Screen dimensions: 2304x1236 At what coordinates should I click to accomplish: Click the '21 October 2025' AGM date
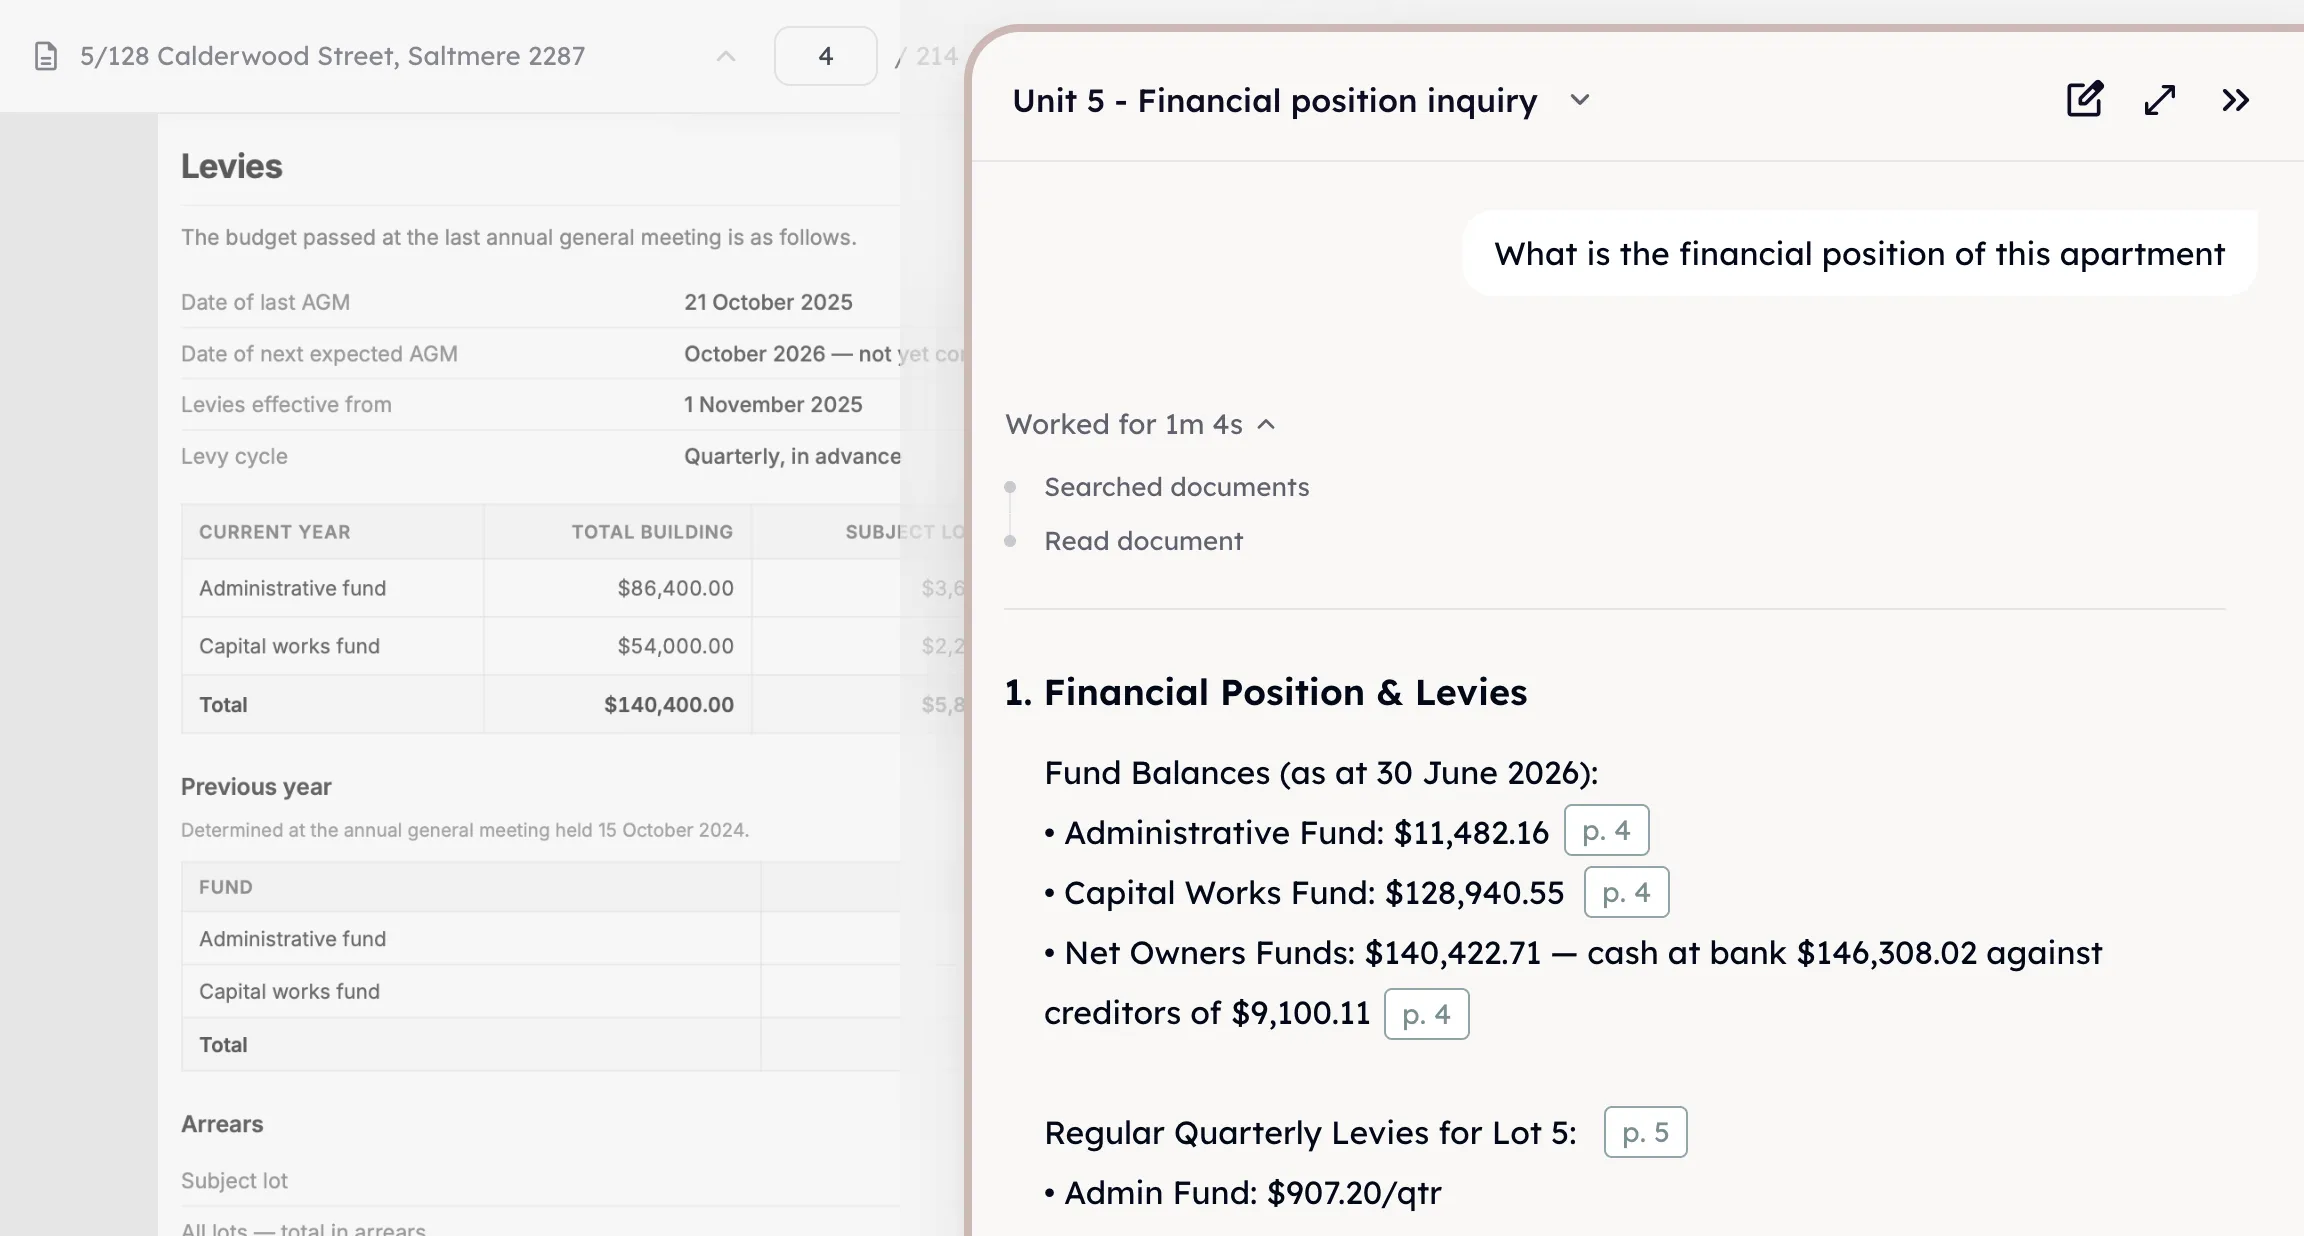[768, 302]
